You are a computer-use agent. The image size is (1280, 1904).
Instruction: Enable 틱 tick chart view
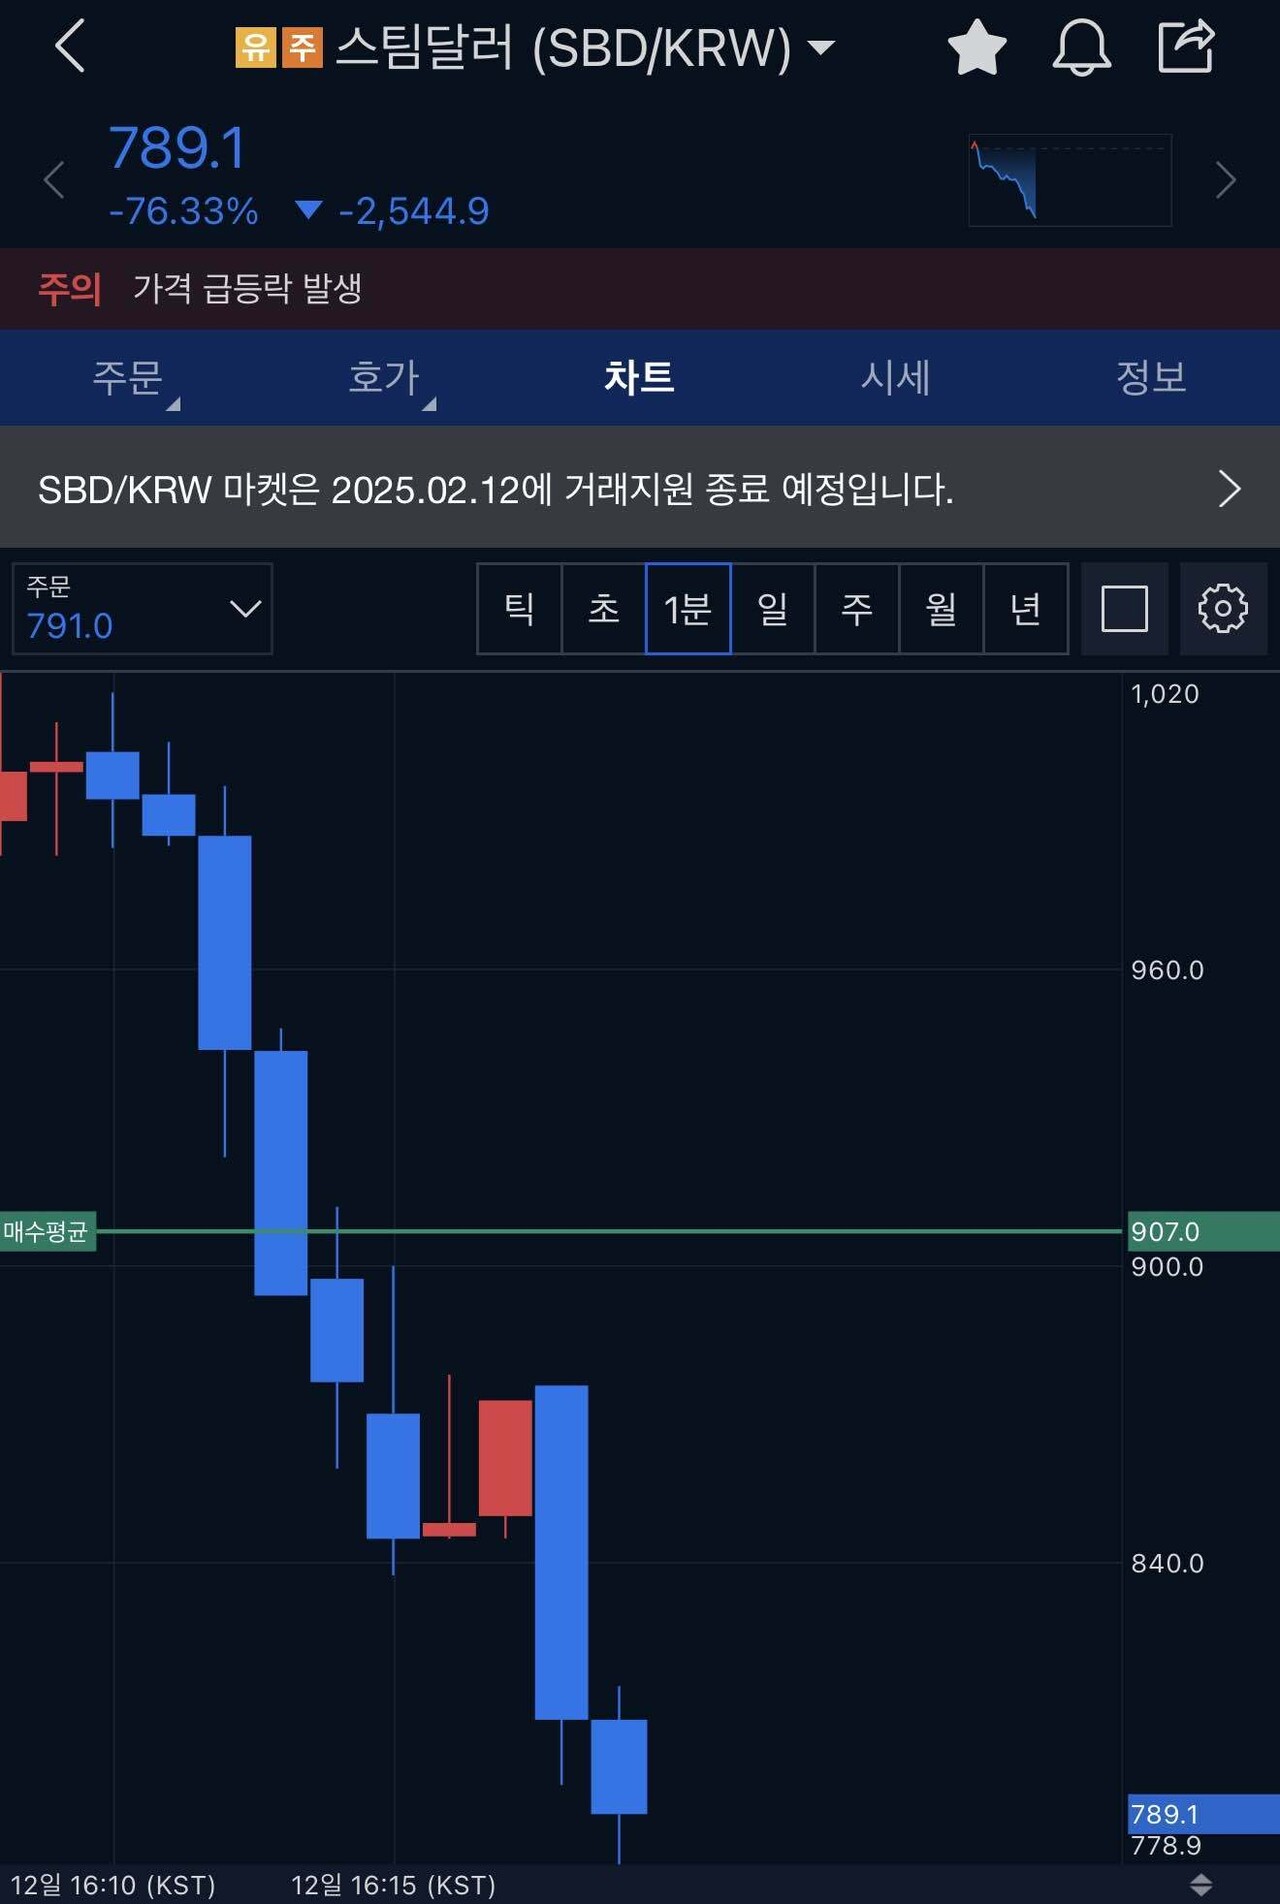pyautogui.click(x=518, y=609)
